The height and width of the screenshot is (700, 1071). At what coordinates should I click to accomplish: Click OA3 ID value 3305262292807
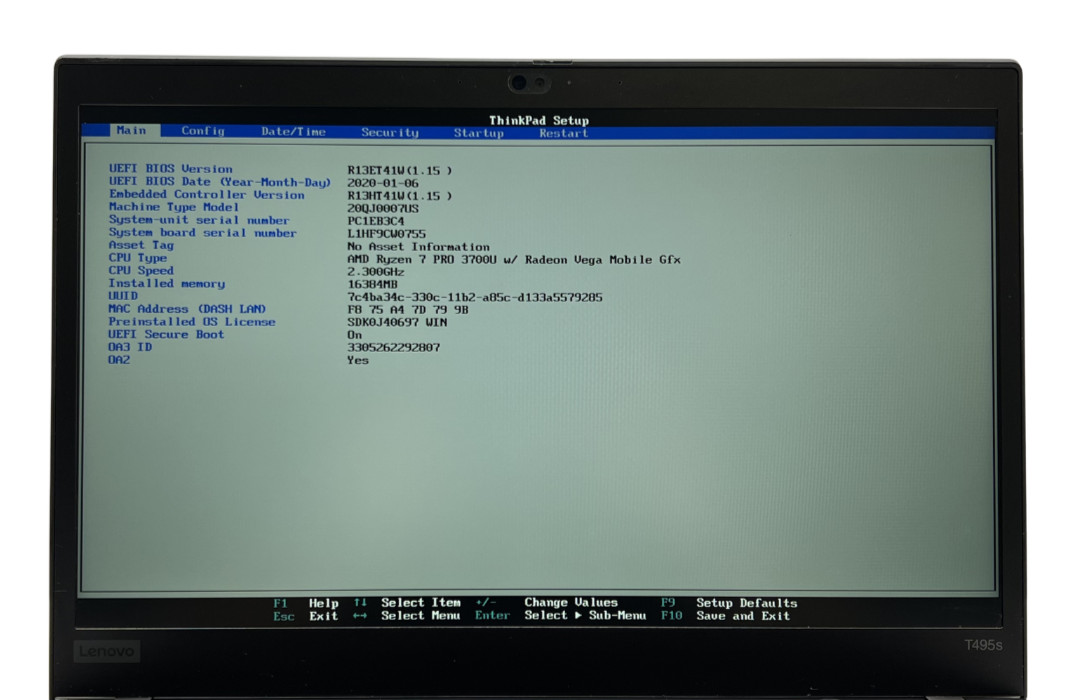click(x=393, y=347)
